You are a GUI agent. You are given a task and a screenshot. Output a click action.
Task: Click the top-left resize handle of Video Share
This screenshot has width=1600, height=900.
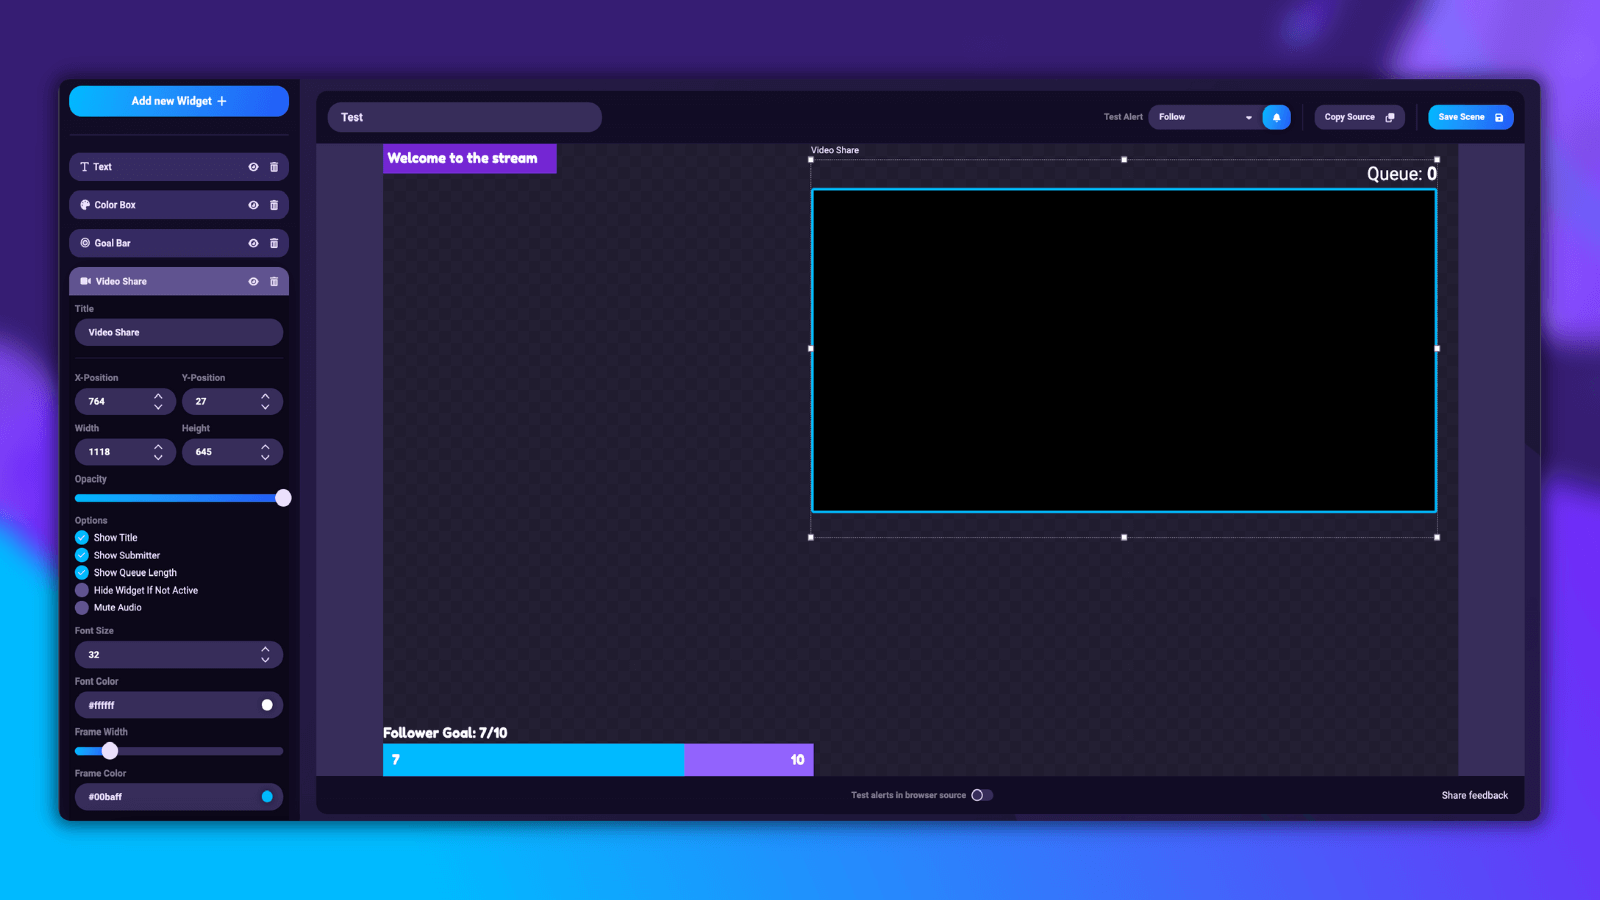click(x=811, y=160)
